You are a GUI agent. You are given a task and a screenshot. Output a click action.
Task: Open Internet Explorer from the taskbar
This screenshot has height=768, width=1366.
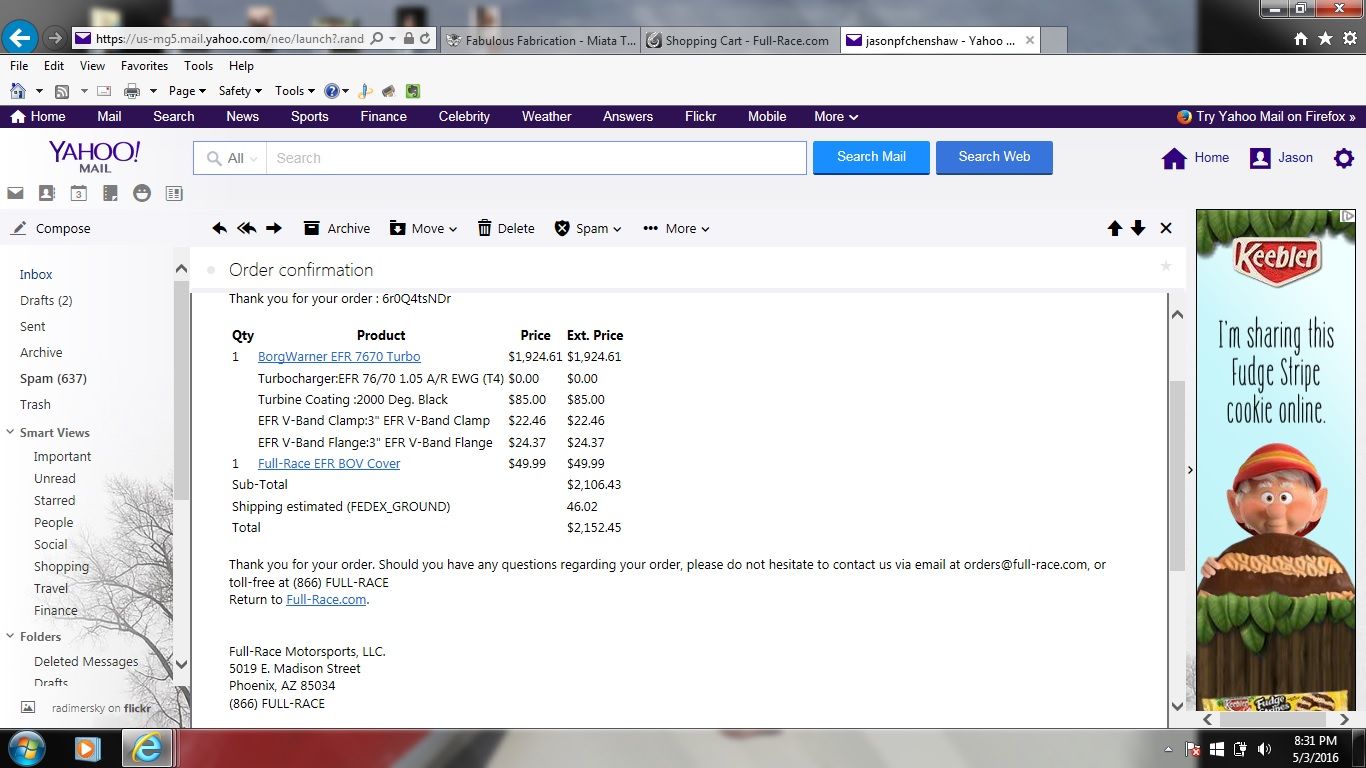pyautogui.click(x=149, y=748)
